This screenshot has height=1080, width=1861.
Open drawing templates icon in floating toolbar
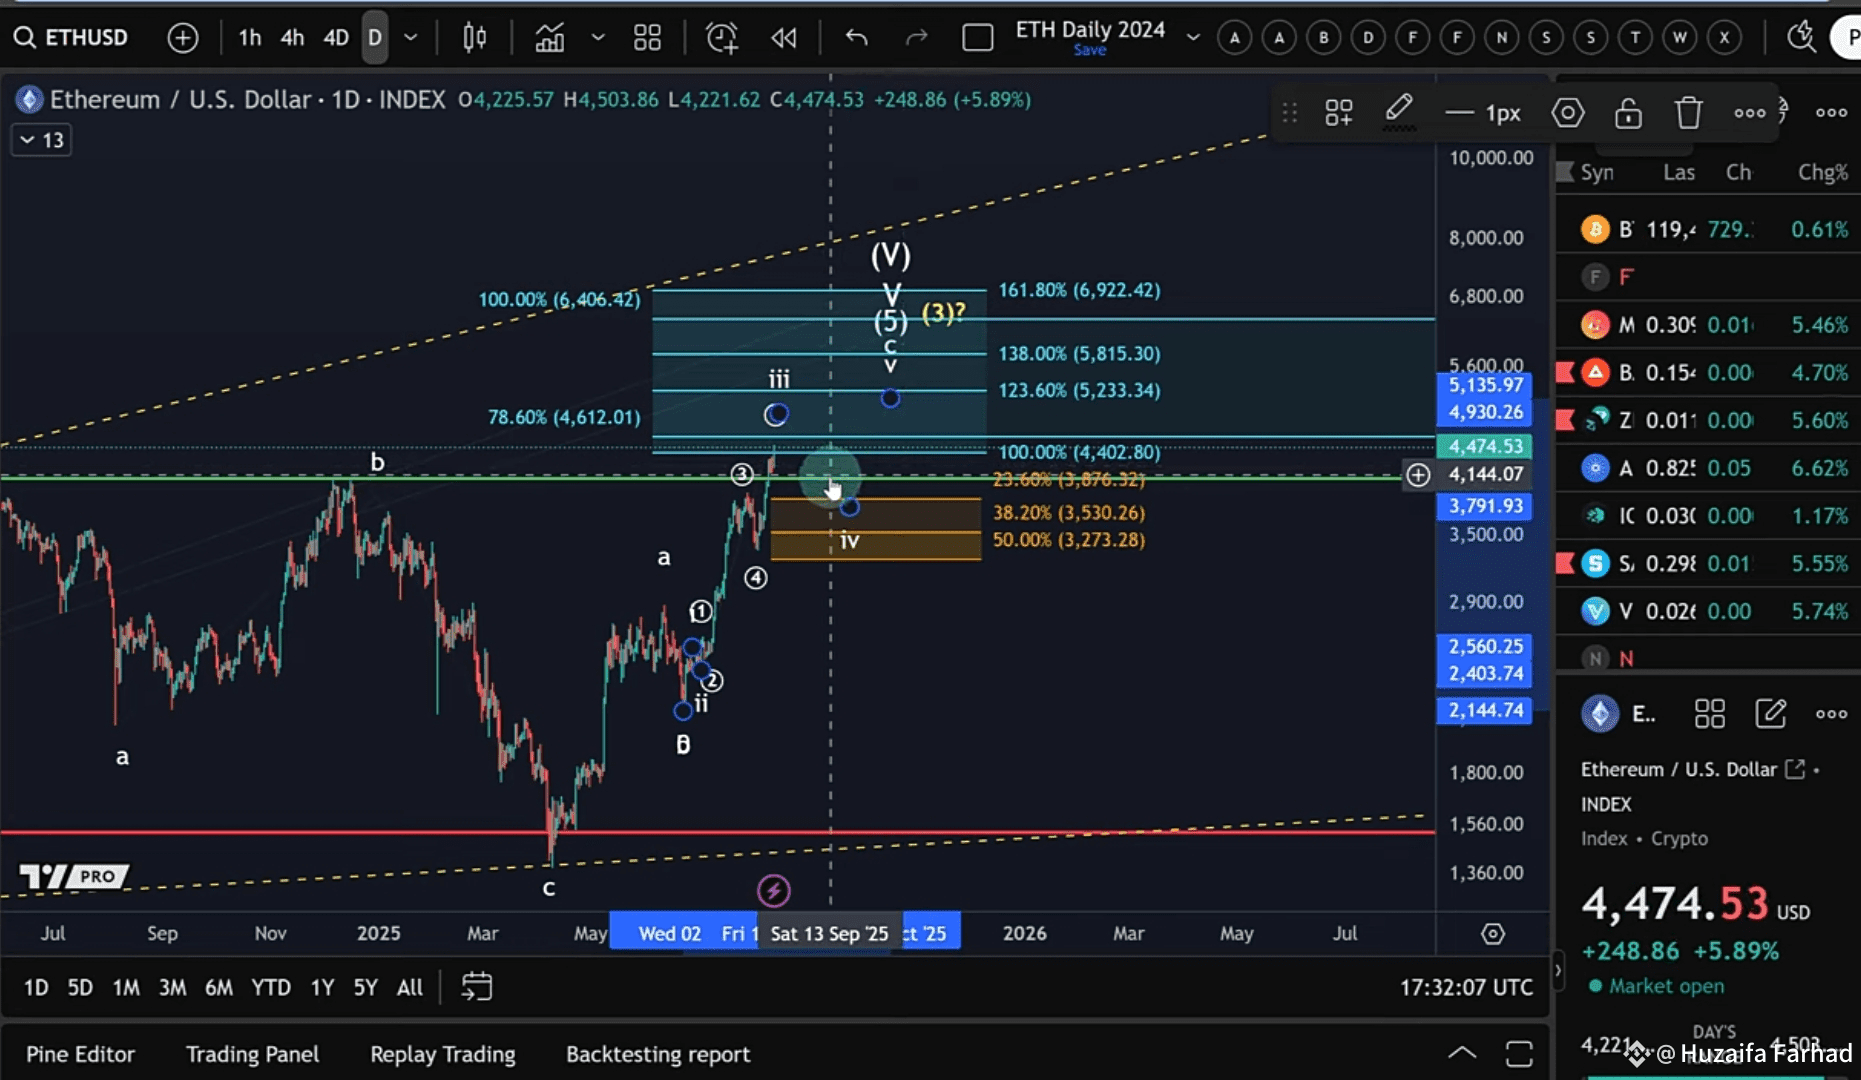click(x=1339, y=112)
